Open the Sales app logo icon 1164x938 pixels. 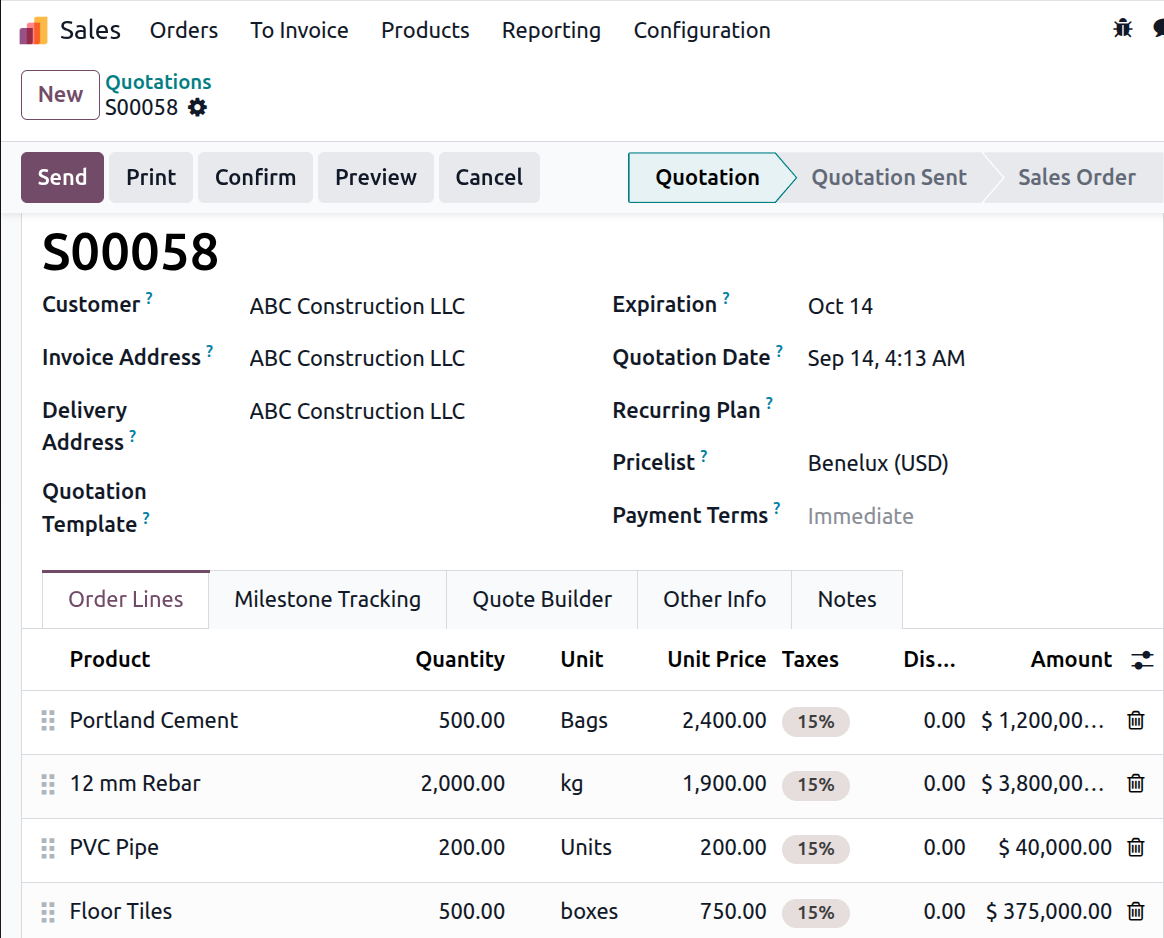(x=33, y=30)
